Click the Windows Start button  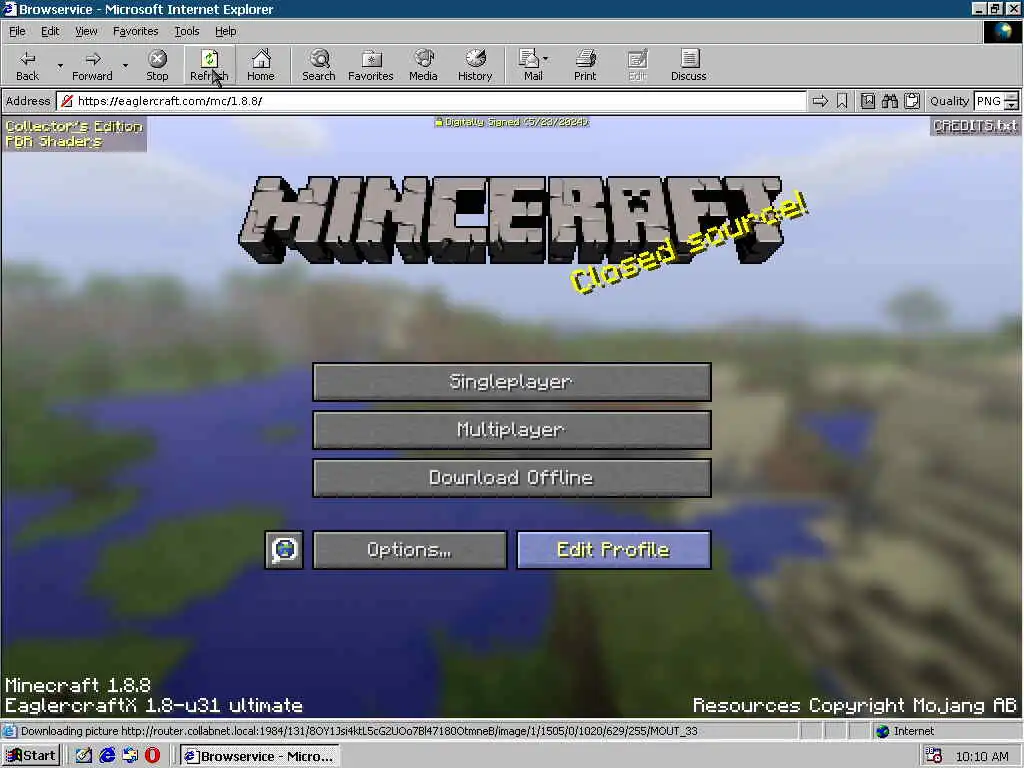click(x=31, y=756)
